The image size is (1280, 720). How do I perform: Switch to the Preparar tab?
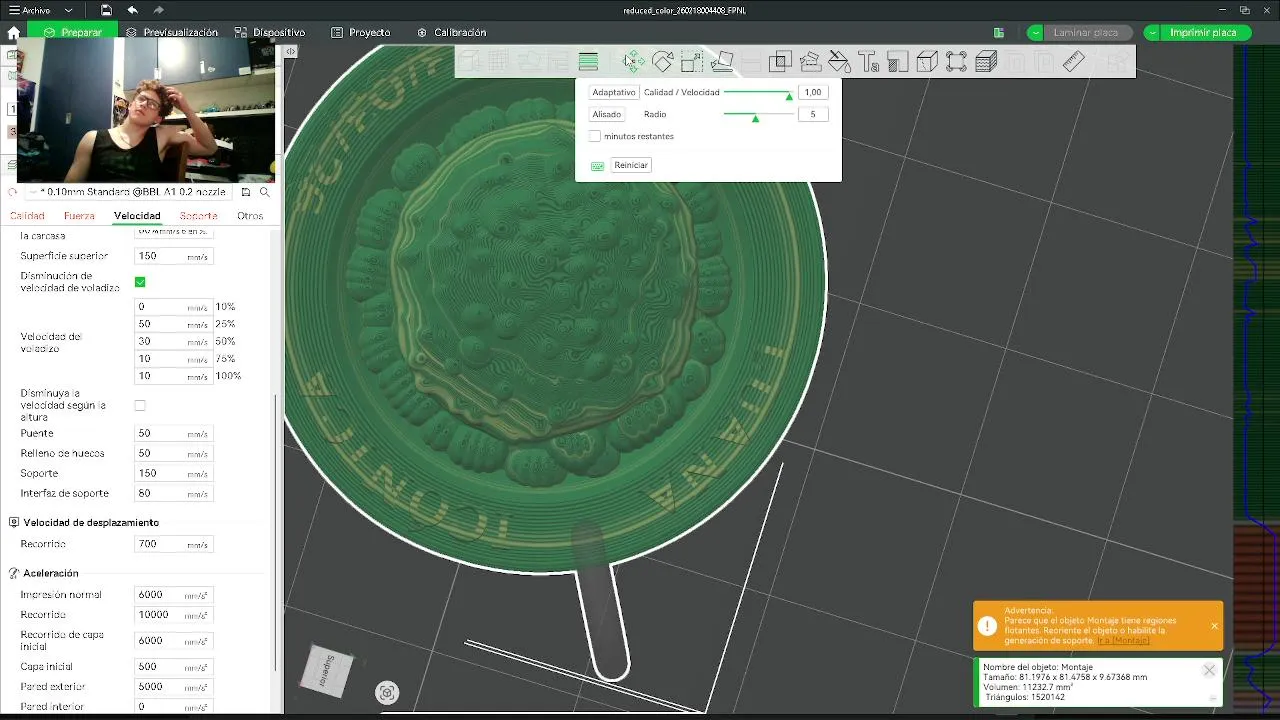72,33
